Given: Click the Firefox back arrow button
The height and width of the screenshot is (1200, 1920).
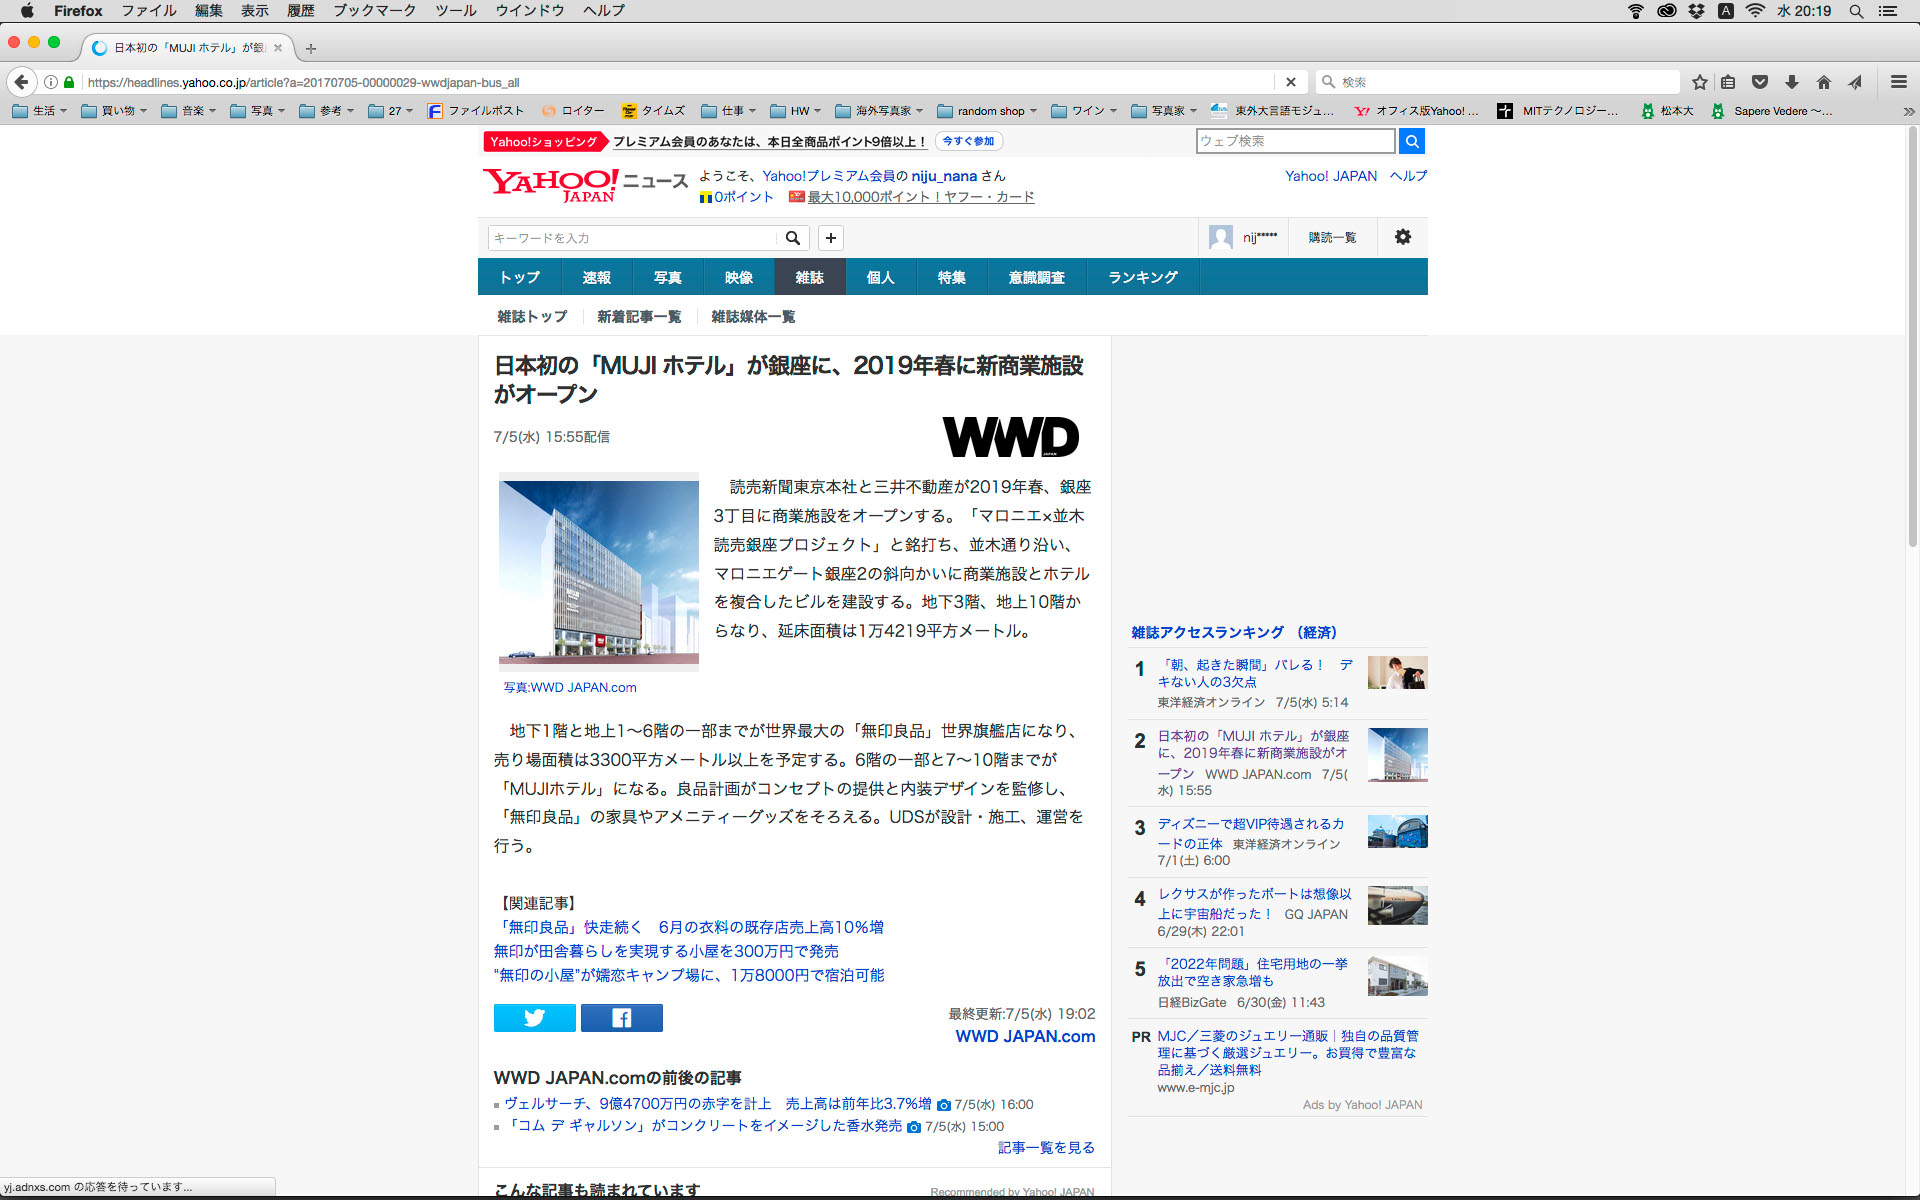Looking at the screenshot, I should 21,82.
